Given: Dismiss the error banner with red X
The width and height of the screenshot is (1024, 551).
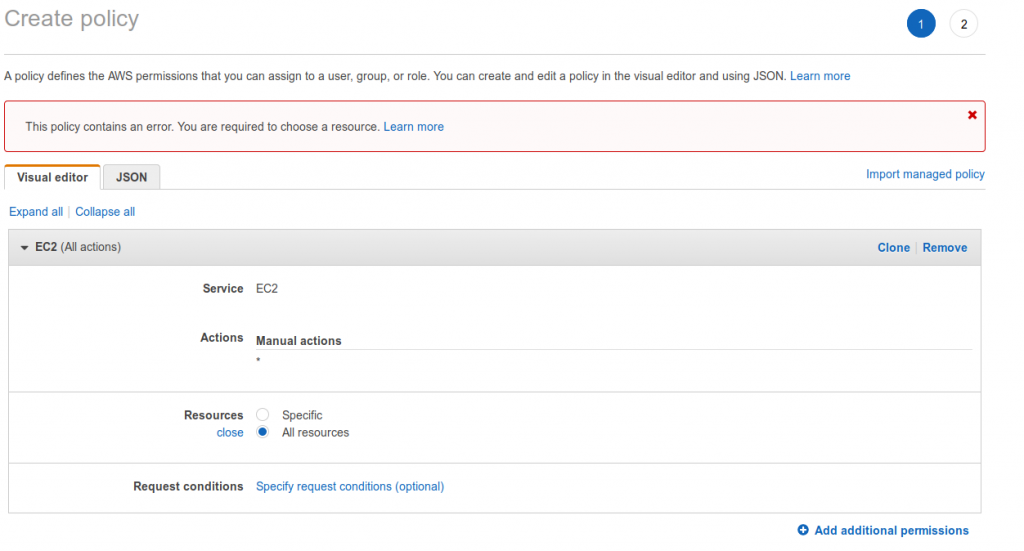Looking at the screenshot, I should click(x=972, y=115).
